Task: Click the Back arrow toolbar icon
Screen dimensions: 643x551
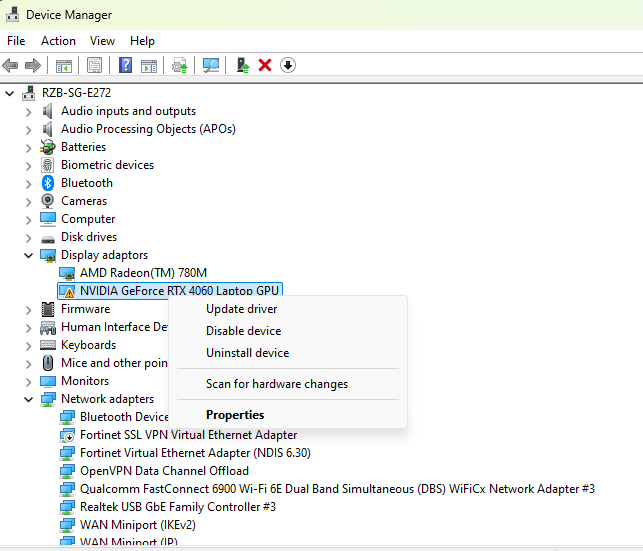Action: pos(10,65)
